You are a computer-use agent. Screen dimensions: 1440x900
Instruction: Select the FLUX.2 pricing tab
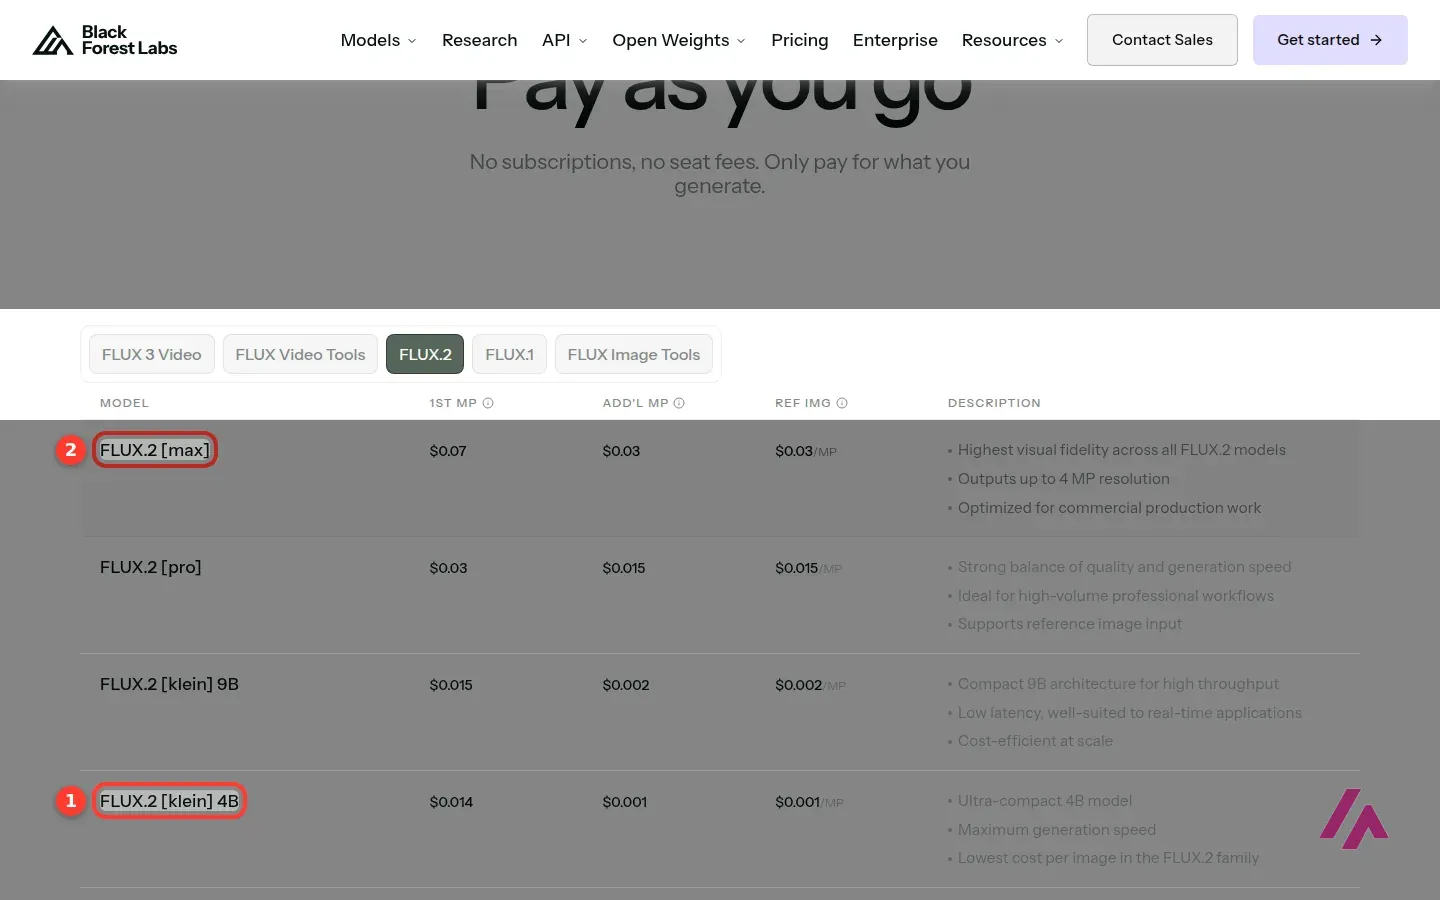(x=425, y=354)
